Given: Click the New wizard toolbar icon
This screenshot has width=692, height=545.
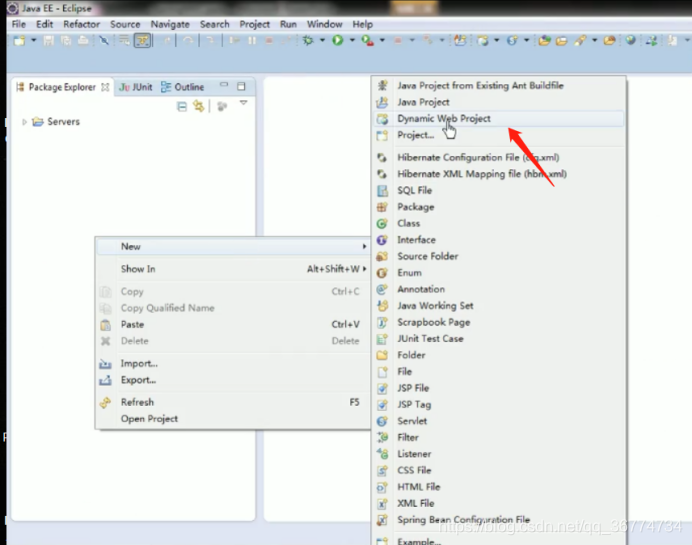Looking at the screenshot, I should [19, 41].
